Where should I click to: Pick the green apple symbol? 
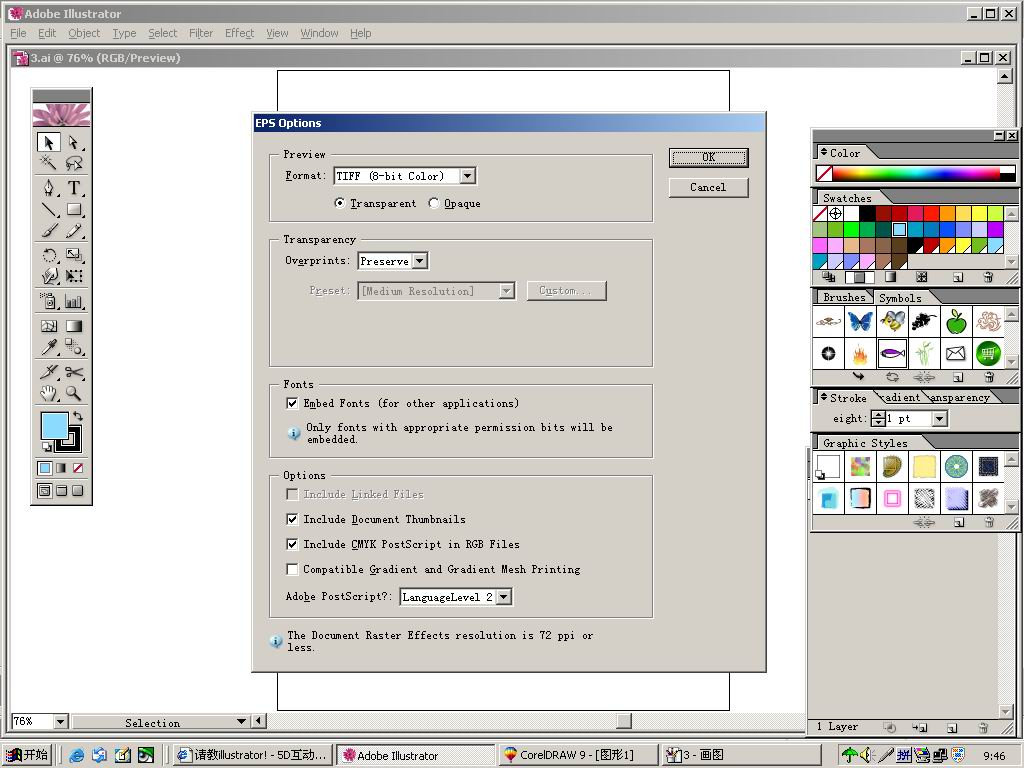click(x=956, y=321)
